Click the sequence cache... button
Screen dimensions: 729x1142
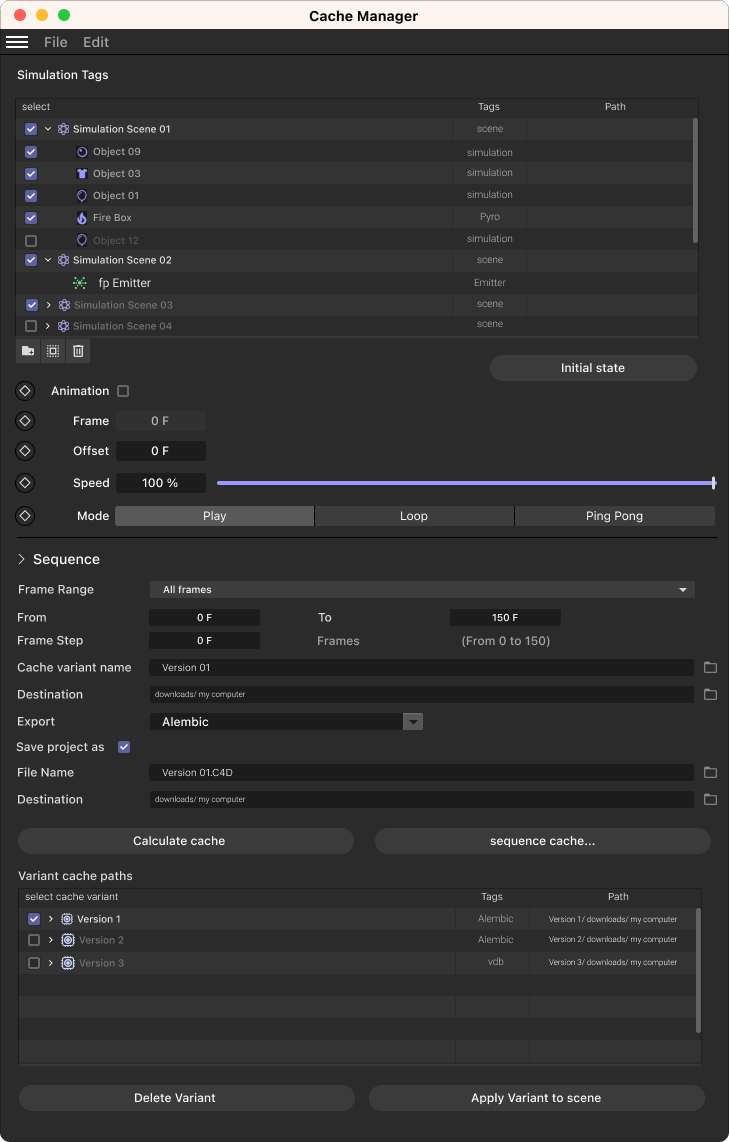coord(543,840)
